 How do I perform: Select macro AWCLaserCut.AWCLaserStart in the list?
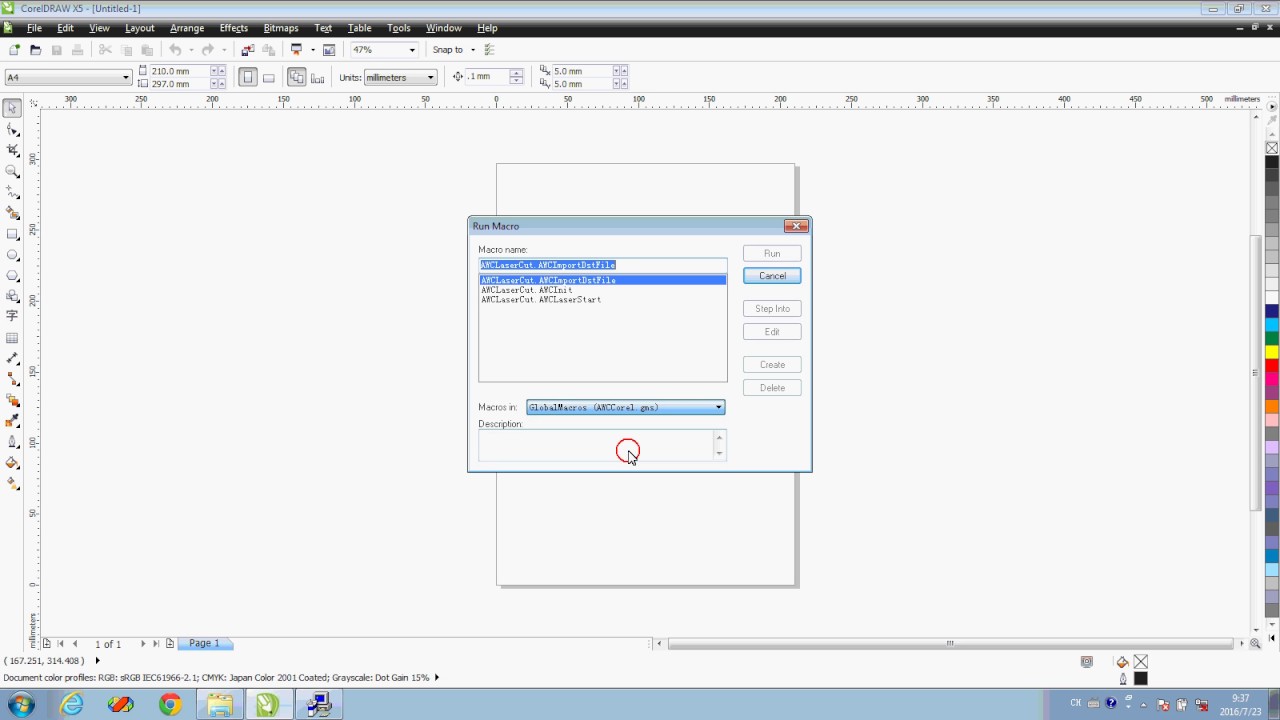(x=603, y=300)
